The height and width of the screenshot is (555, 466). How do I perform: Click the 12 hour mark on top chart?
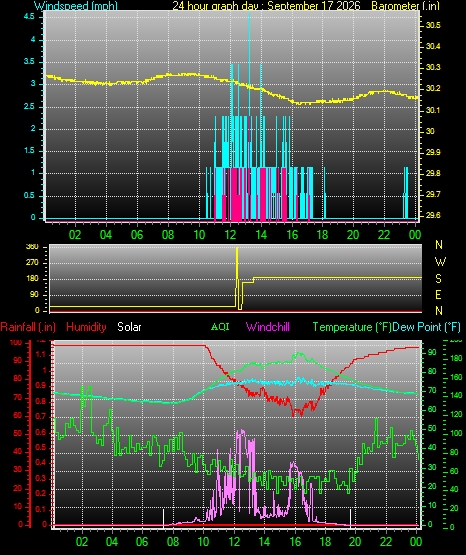[230, 235]
